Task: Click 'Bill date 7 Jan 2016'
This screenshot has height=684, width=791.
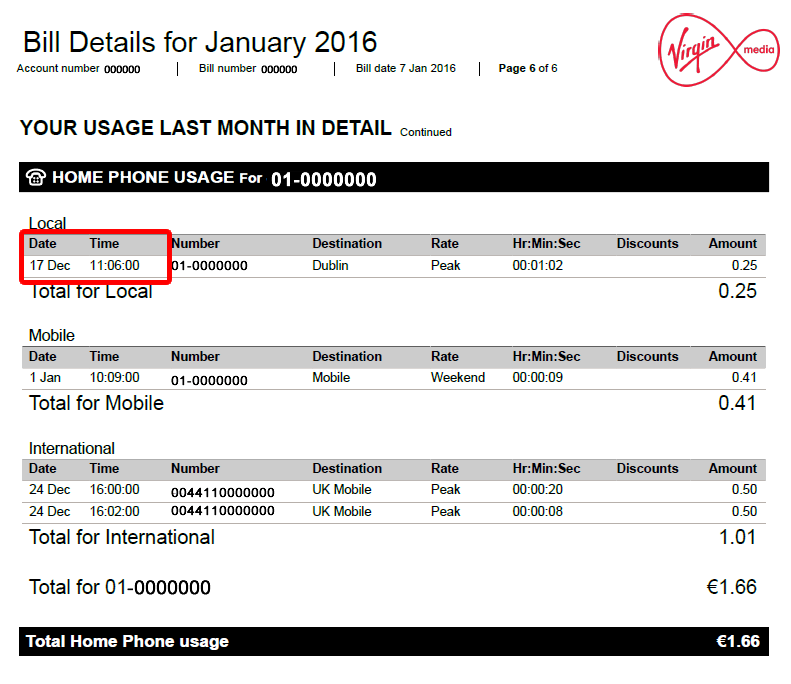Action: point(406,68)
